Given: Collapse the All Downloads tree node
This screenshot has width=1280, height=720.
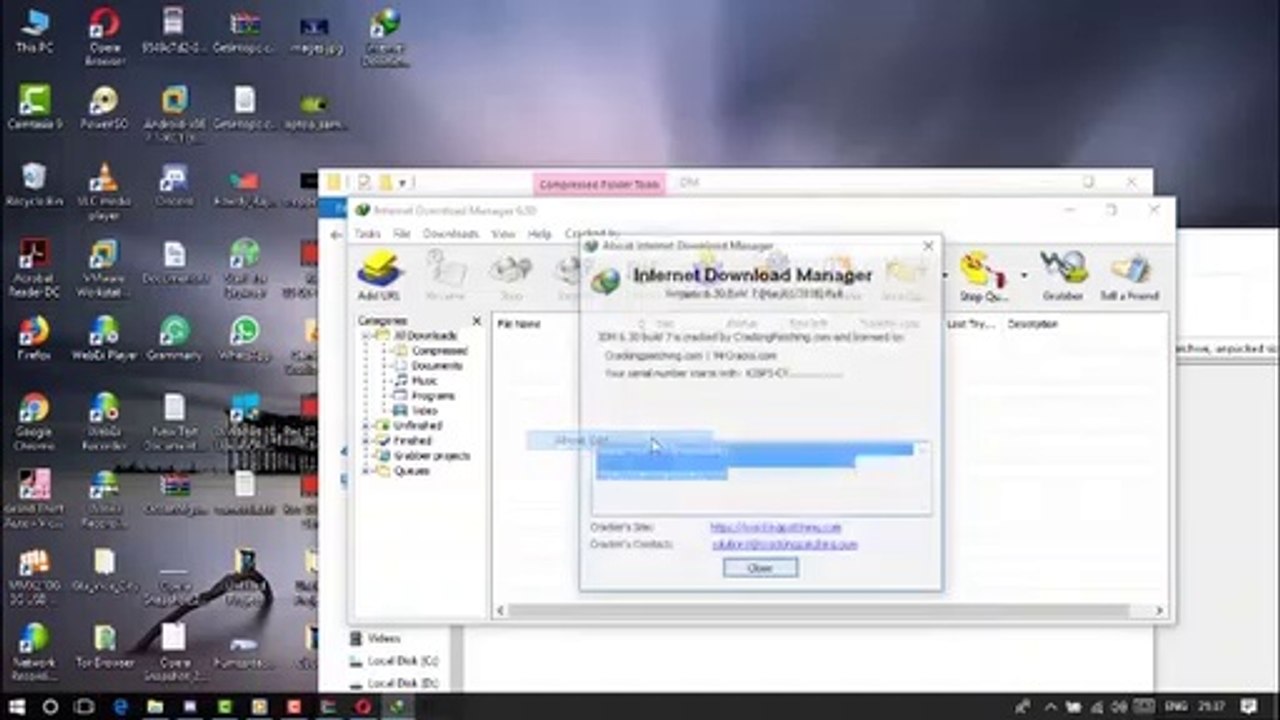Looking at the screenshot, I should tap(367, 336).
